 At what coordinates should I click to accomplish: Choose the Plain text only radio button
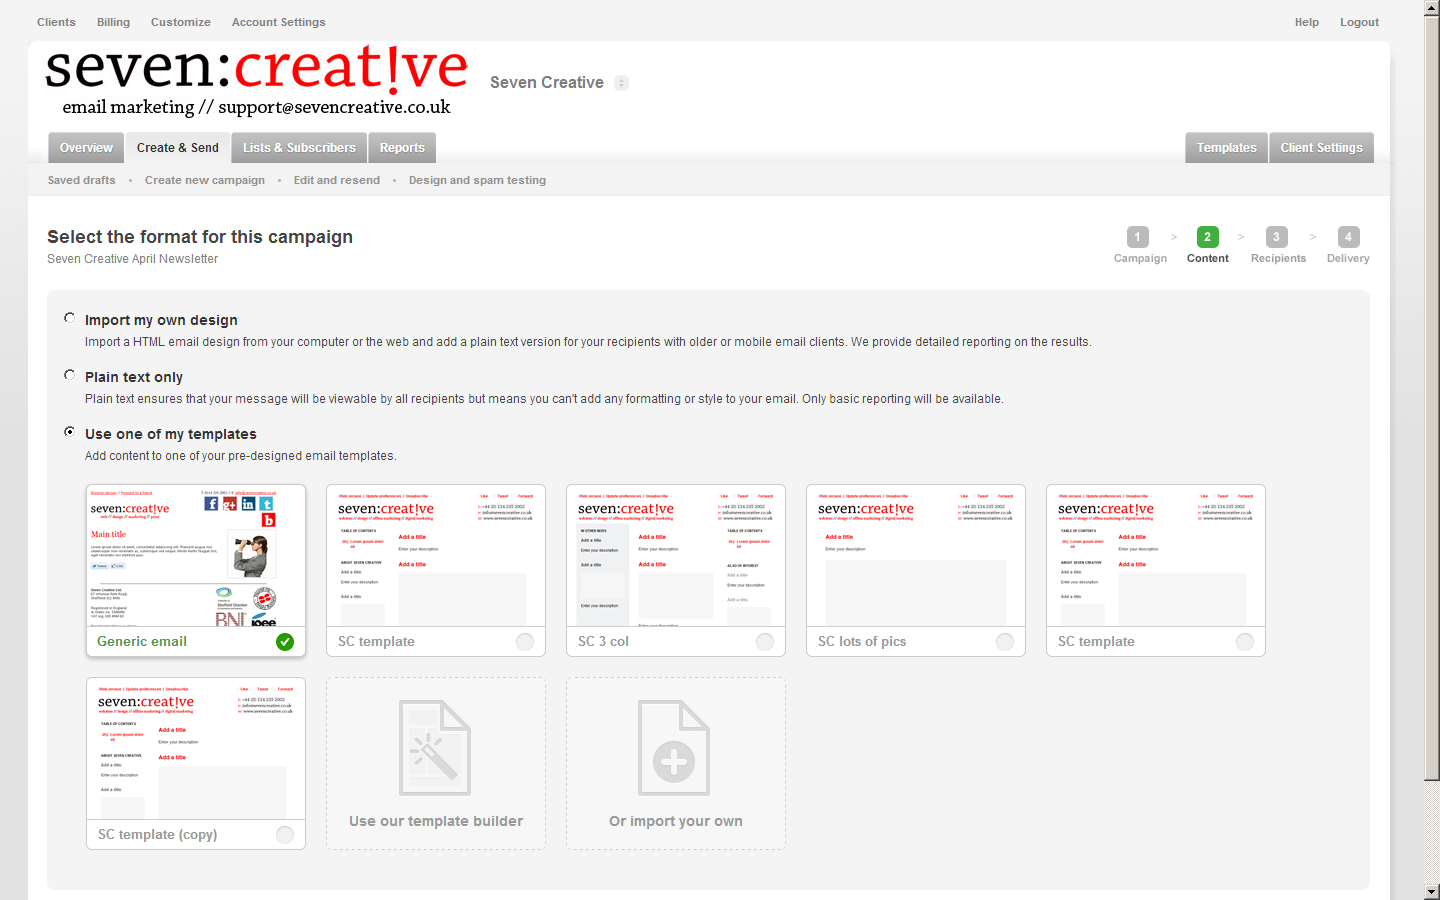[x=70, y=375]
